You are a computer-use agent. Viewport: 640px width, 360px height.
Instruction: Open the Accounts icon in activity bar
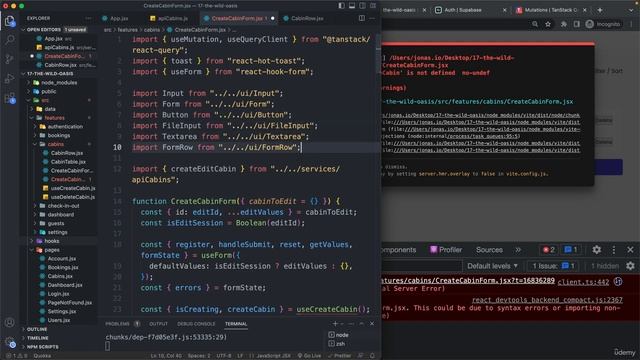pyautogui.click(x=10, y=322)
